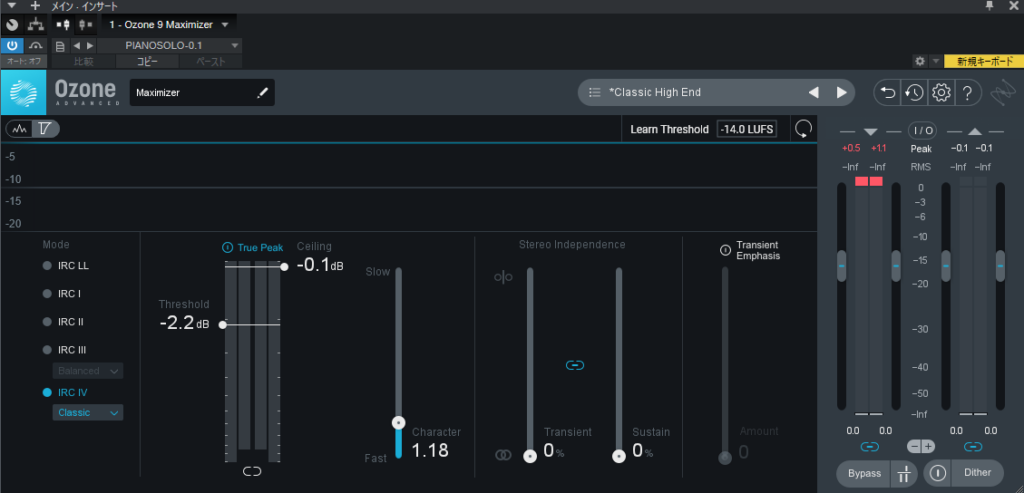Click the iZotope logo at top right
Viewport: 1024px width, 493px height.
point(1002,93)
